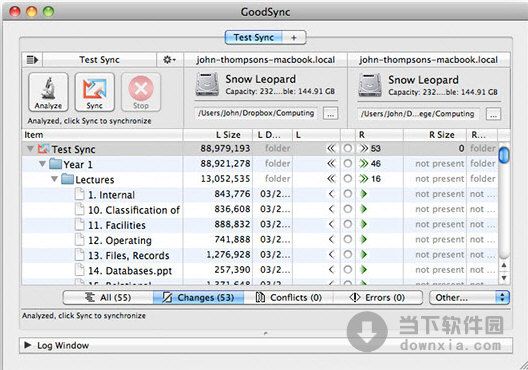
Task: Show Errors (0) filter
Action: pyautogui.click(x=378, y=298)
